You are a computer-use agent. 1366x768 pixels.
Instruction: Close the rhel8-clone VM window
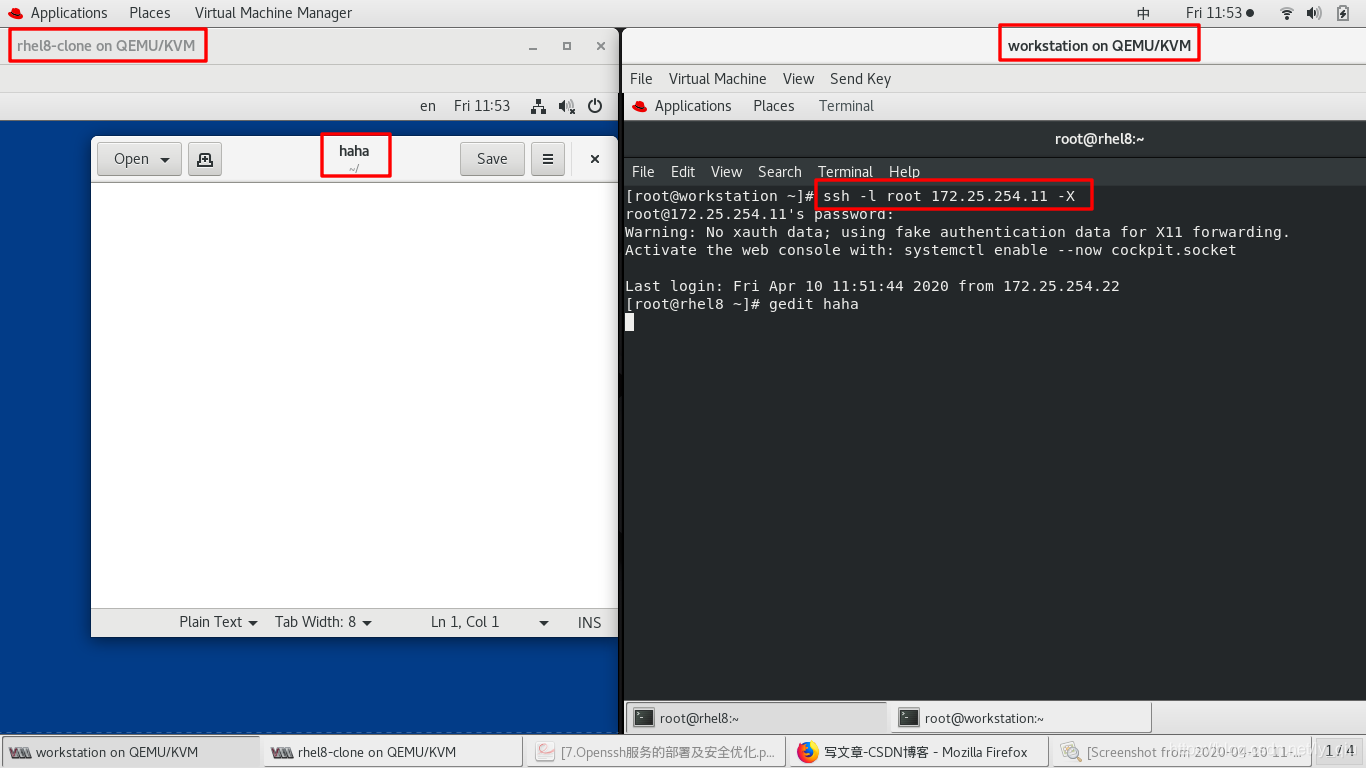click(x=600, y=46)
